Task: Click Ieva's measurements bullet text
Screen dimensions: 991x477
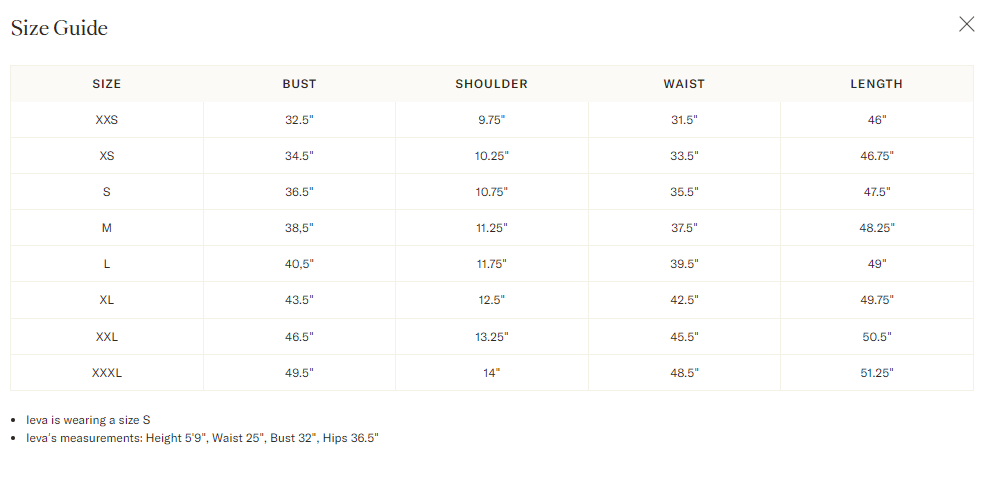Action: pyautogui.click(x=202, y=438)
